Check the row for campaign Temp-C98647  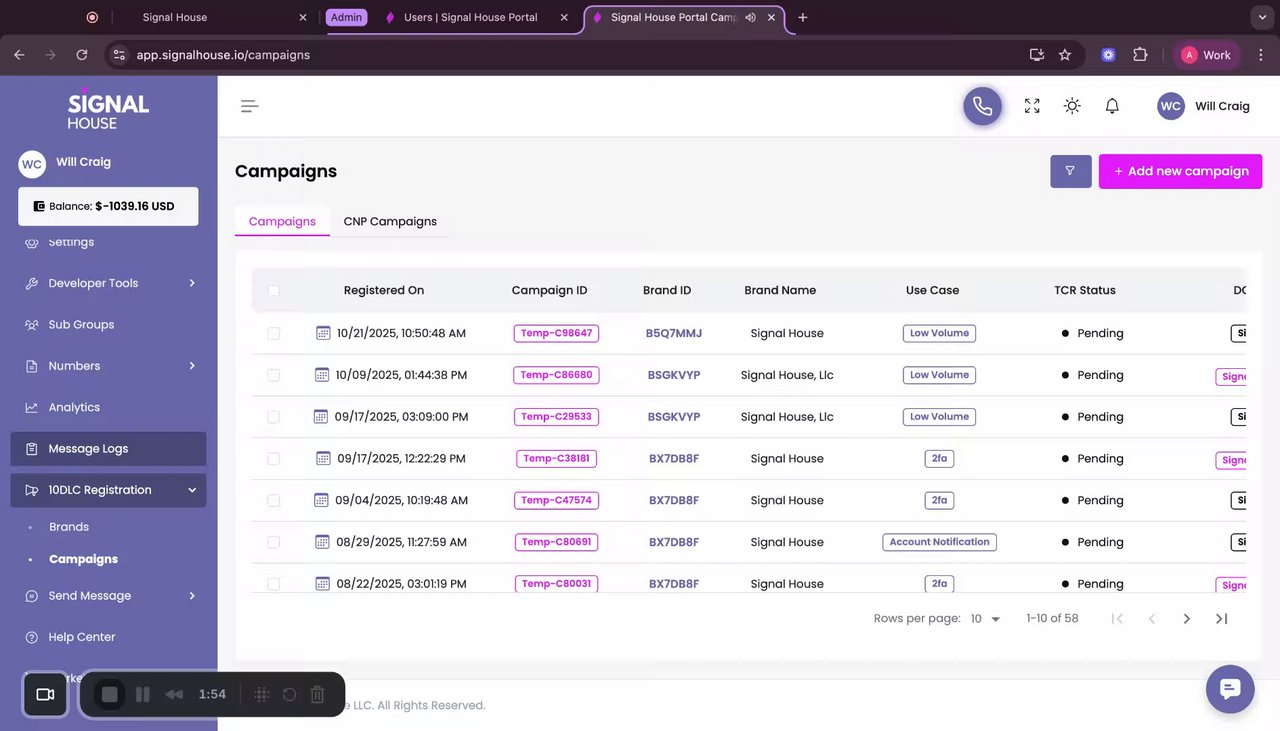(x=274, y=333)
